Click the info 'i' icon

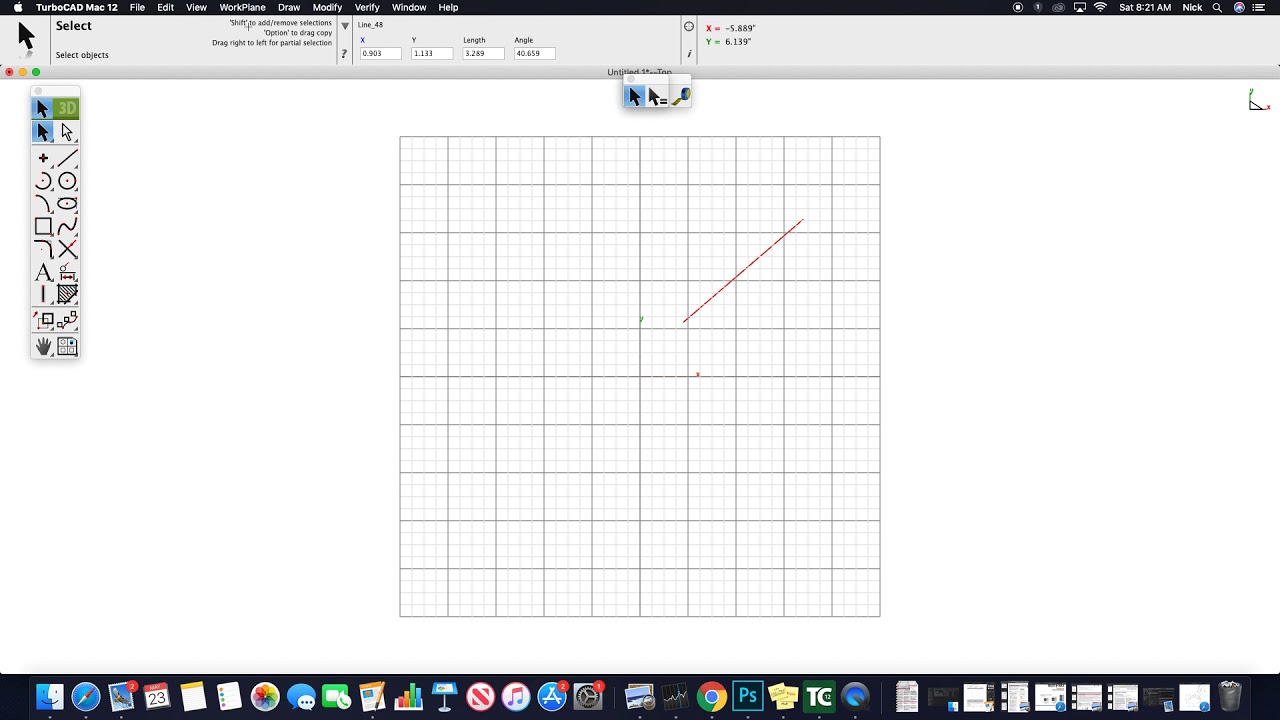(688, 54)
